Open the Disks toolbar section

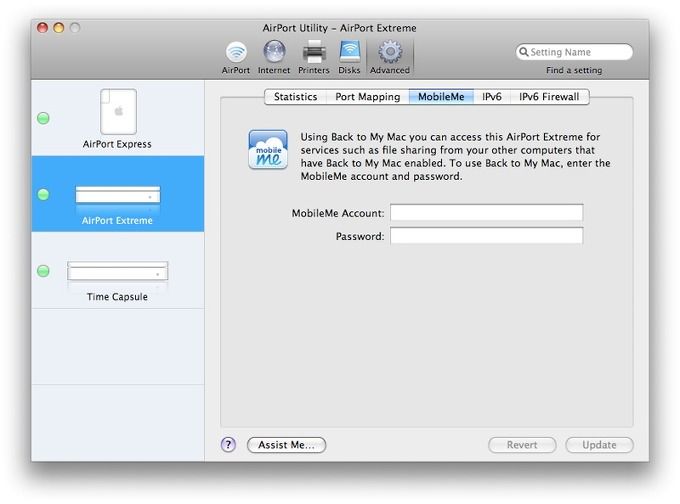click(x=349, y=58)
